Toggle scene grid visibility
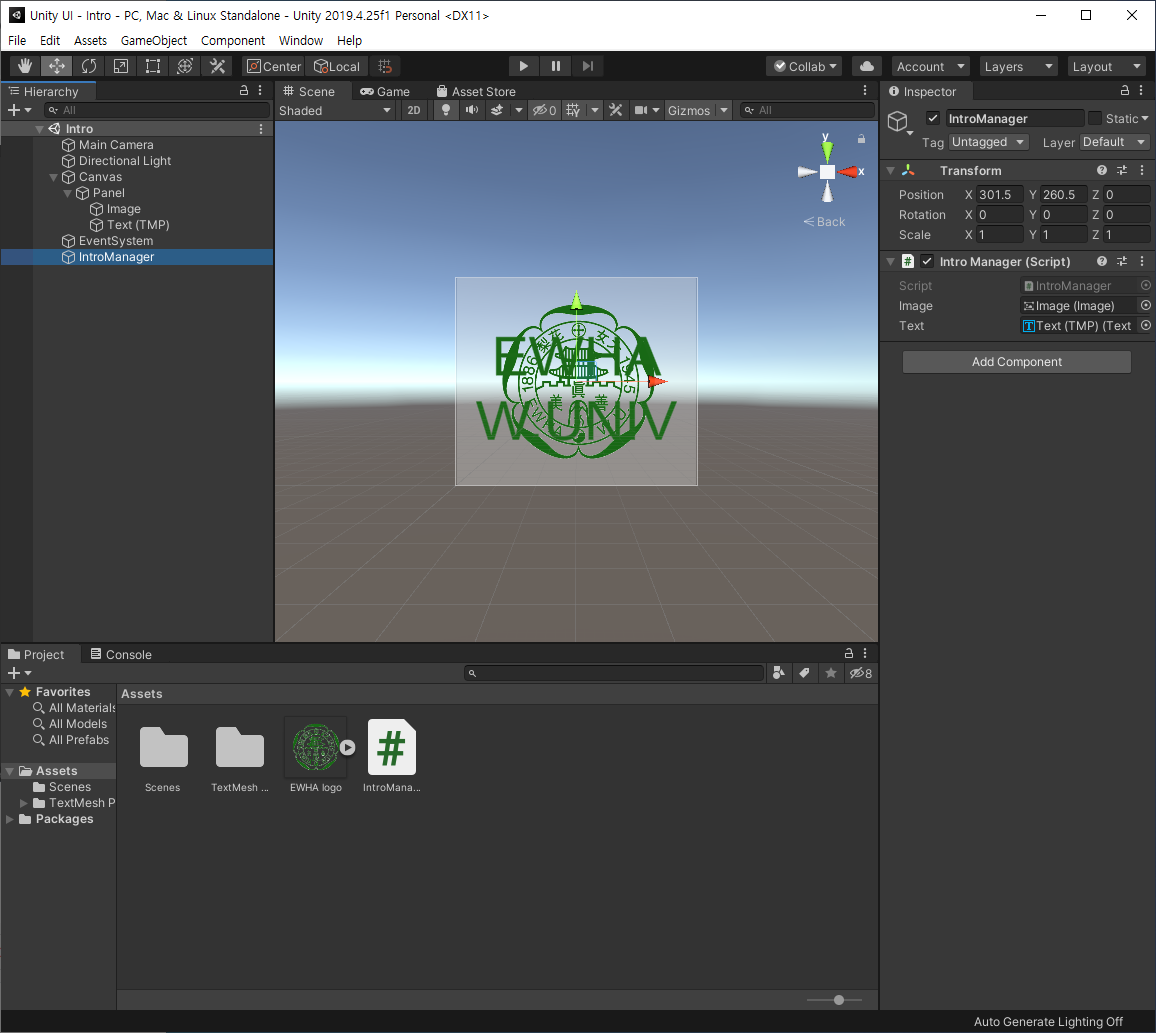The image size is (1156, 1033). (573, 110)
